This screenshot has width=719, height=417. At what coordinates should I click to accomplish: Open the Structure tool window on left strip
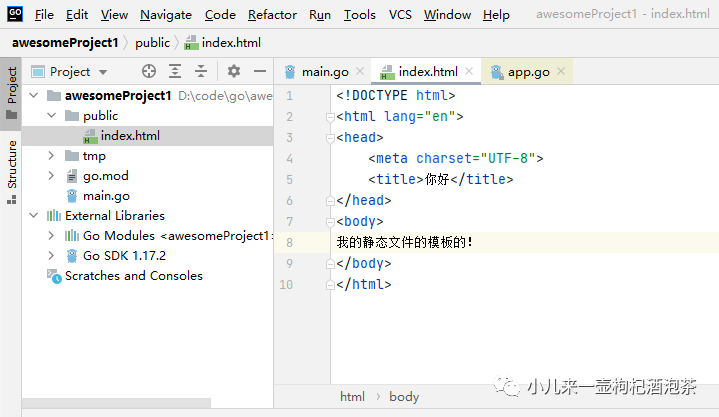(x=12, y=170)
